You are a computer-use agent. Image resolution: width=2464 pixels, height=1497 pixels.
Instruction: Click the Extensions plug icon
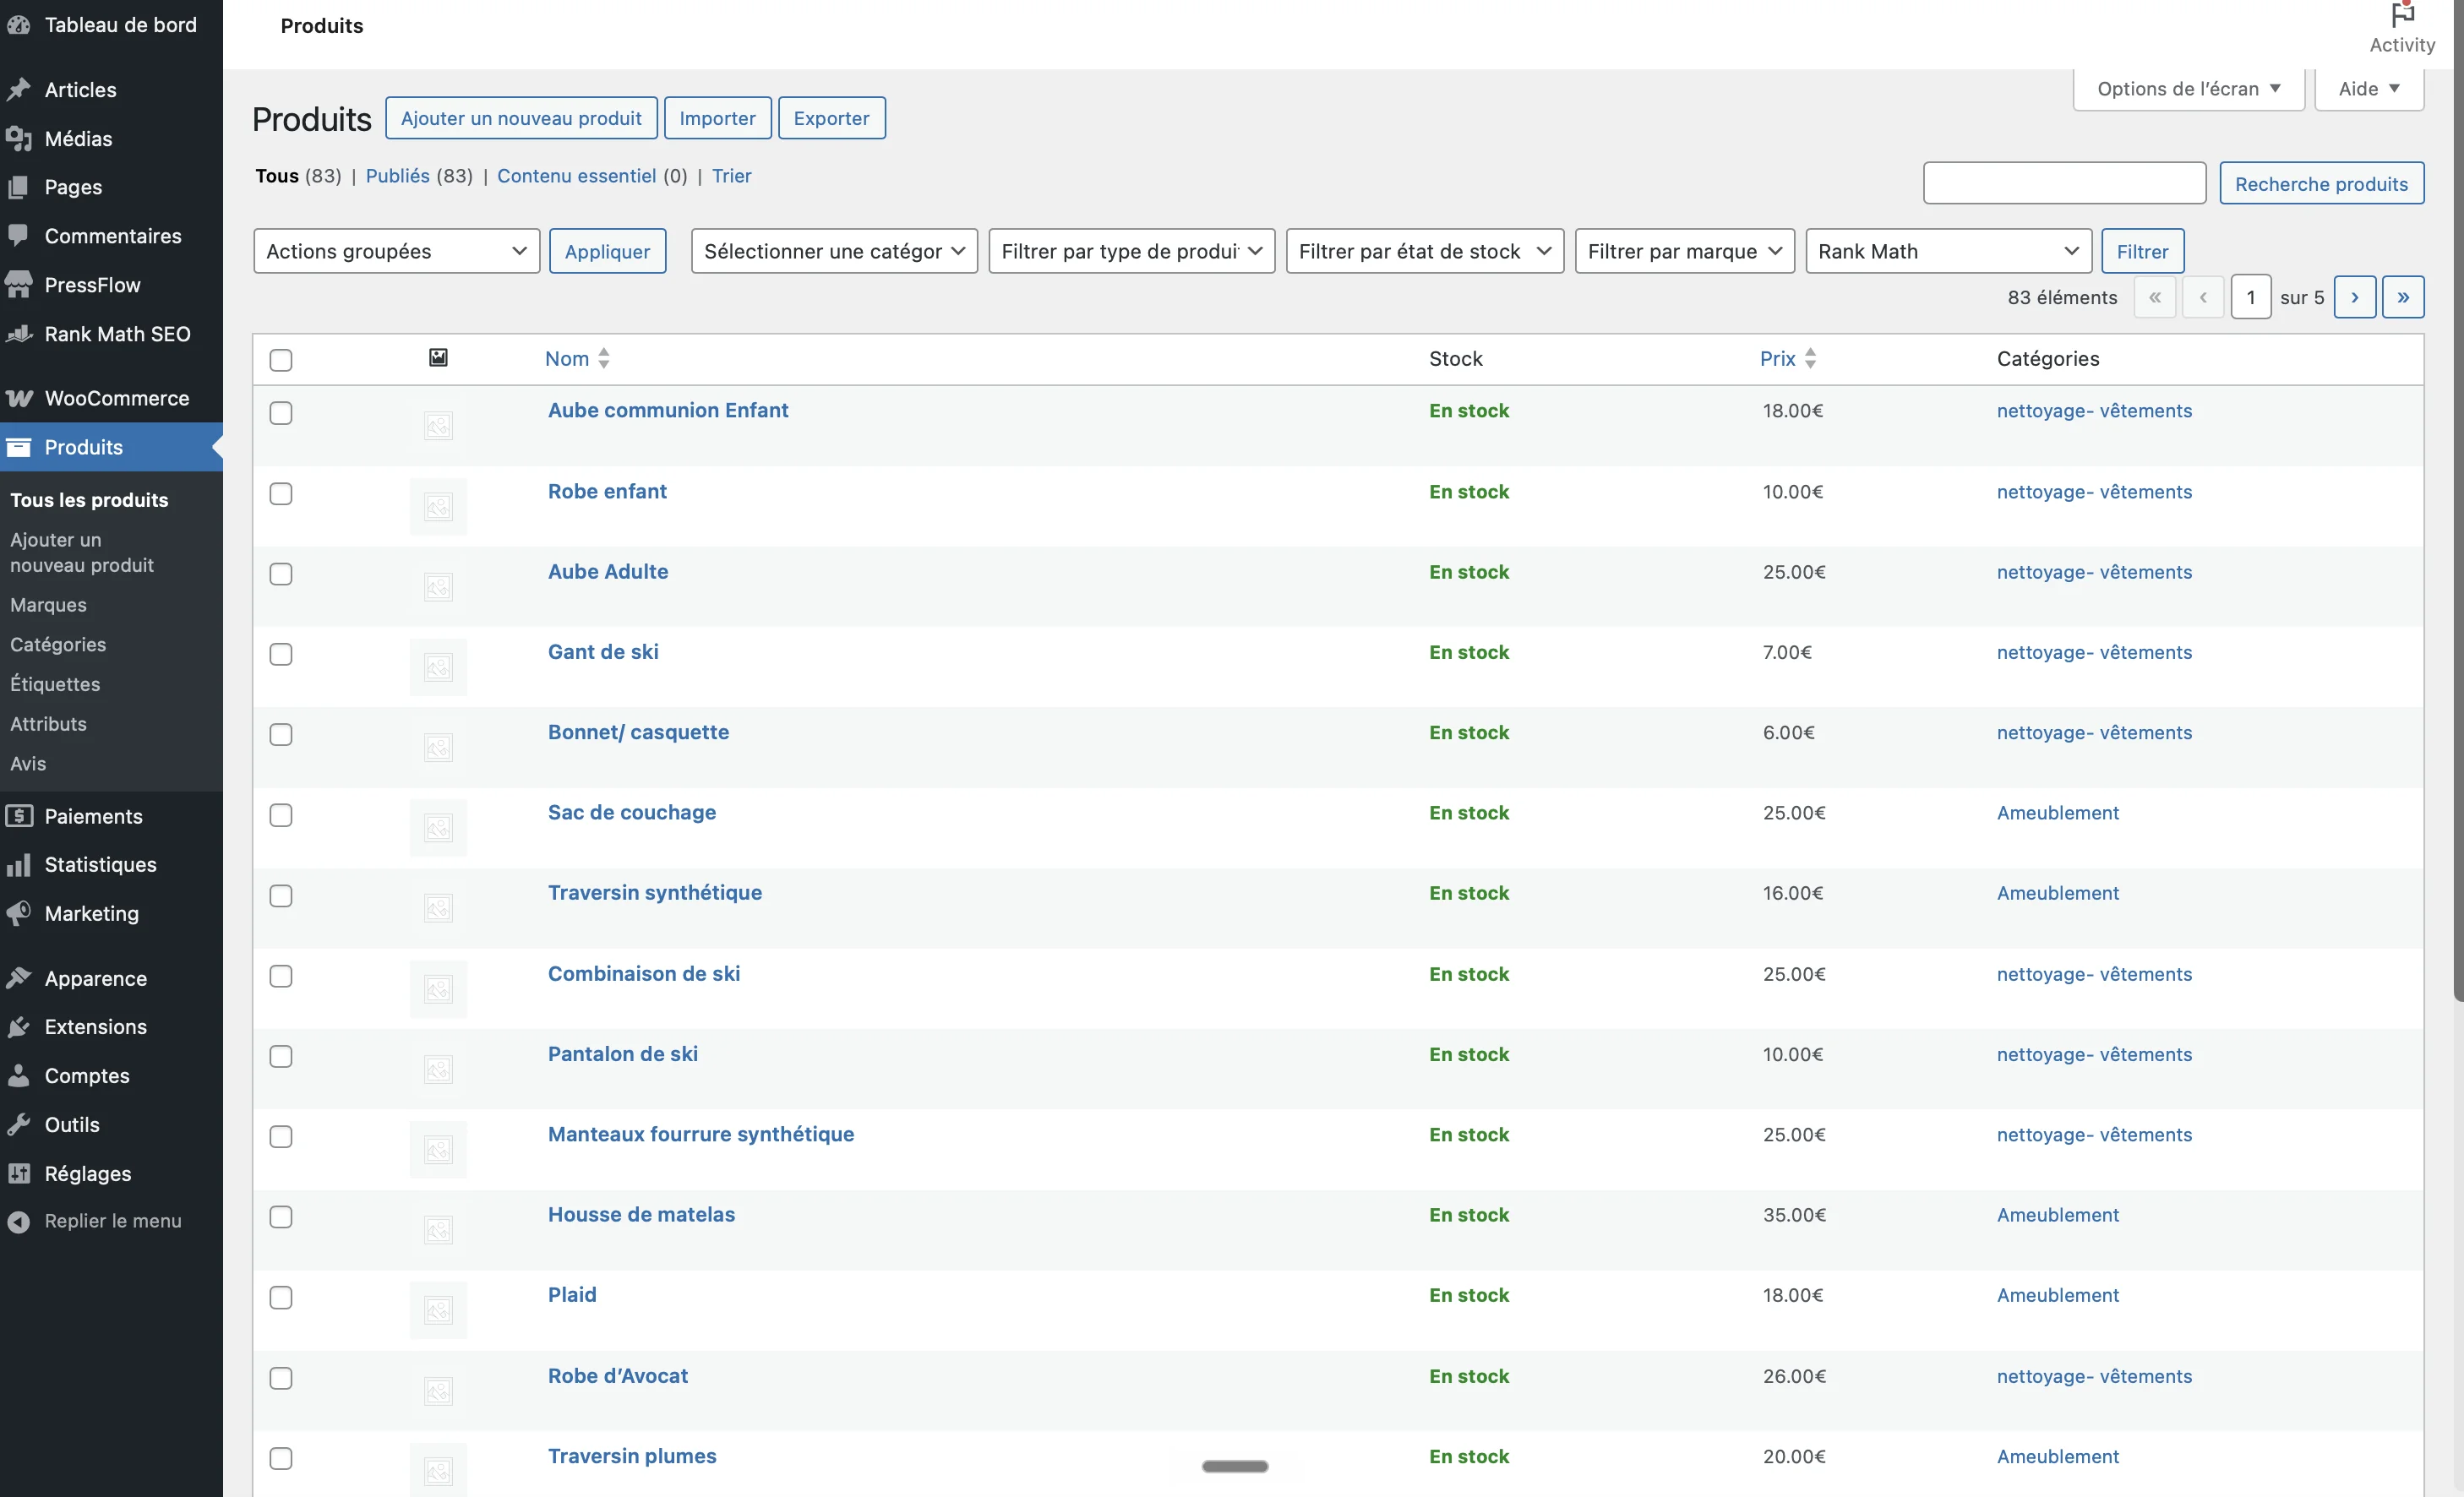pyautogui.click(x=19, y=1027)
